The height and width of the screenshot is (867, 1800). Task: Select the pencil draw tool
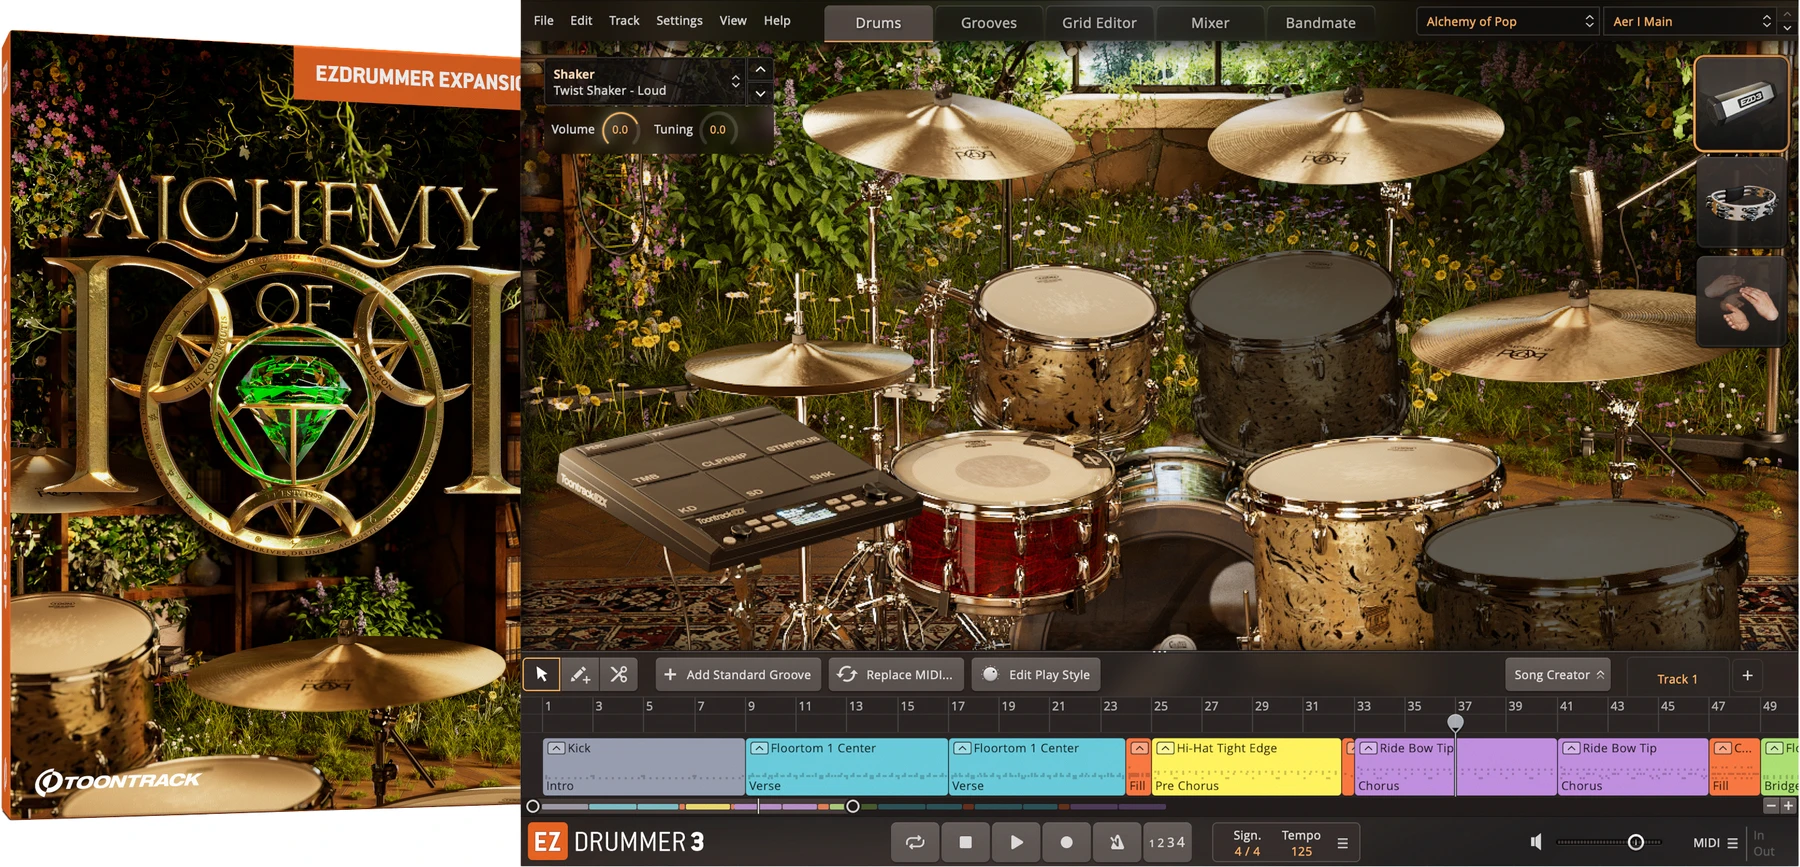[580, 675]
